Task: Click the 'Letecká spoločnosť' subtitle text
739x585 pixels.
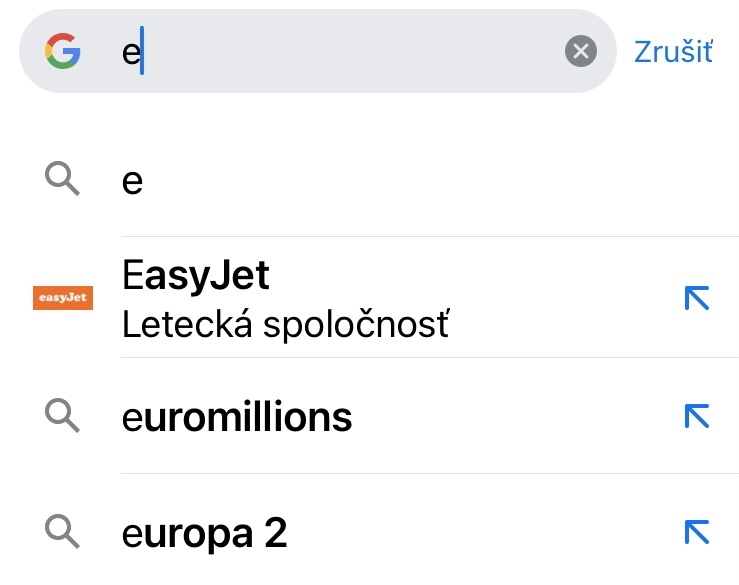Action: pos(285,324)
